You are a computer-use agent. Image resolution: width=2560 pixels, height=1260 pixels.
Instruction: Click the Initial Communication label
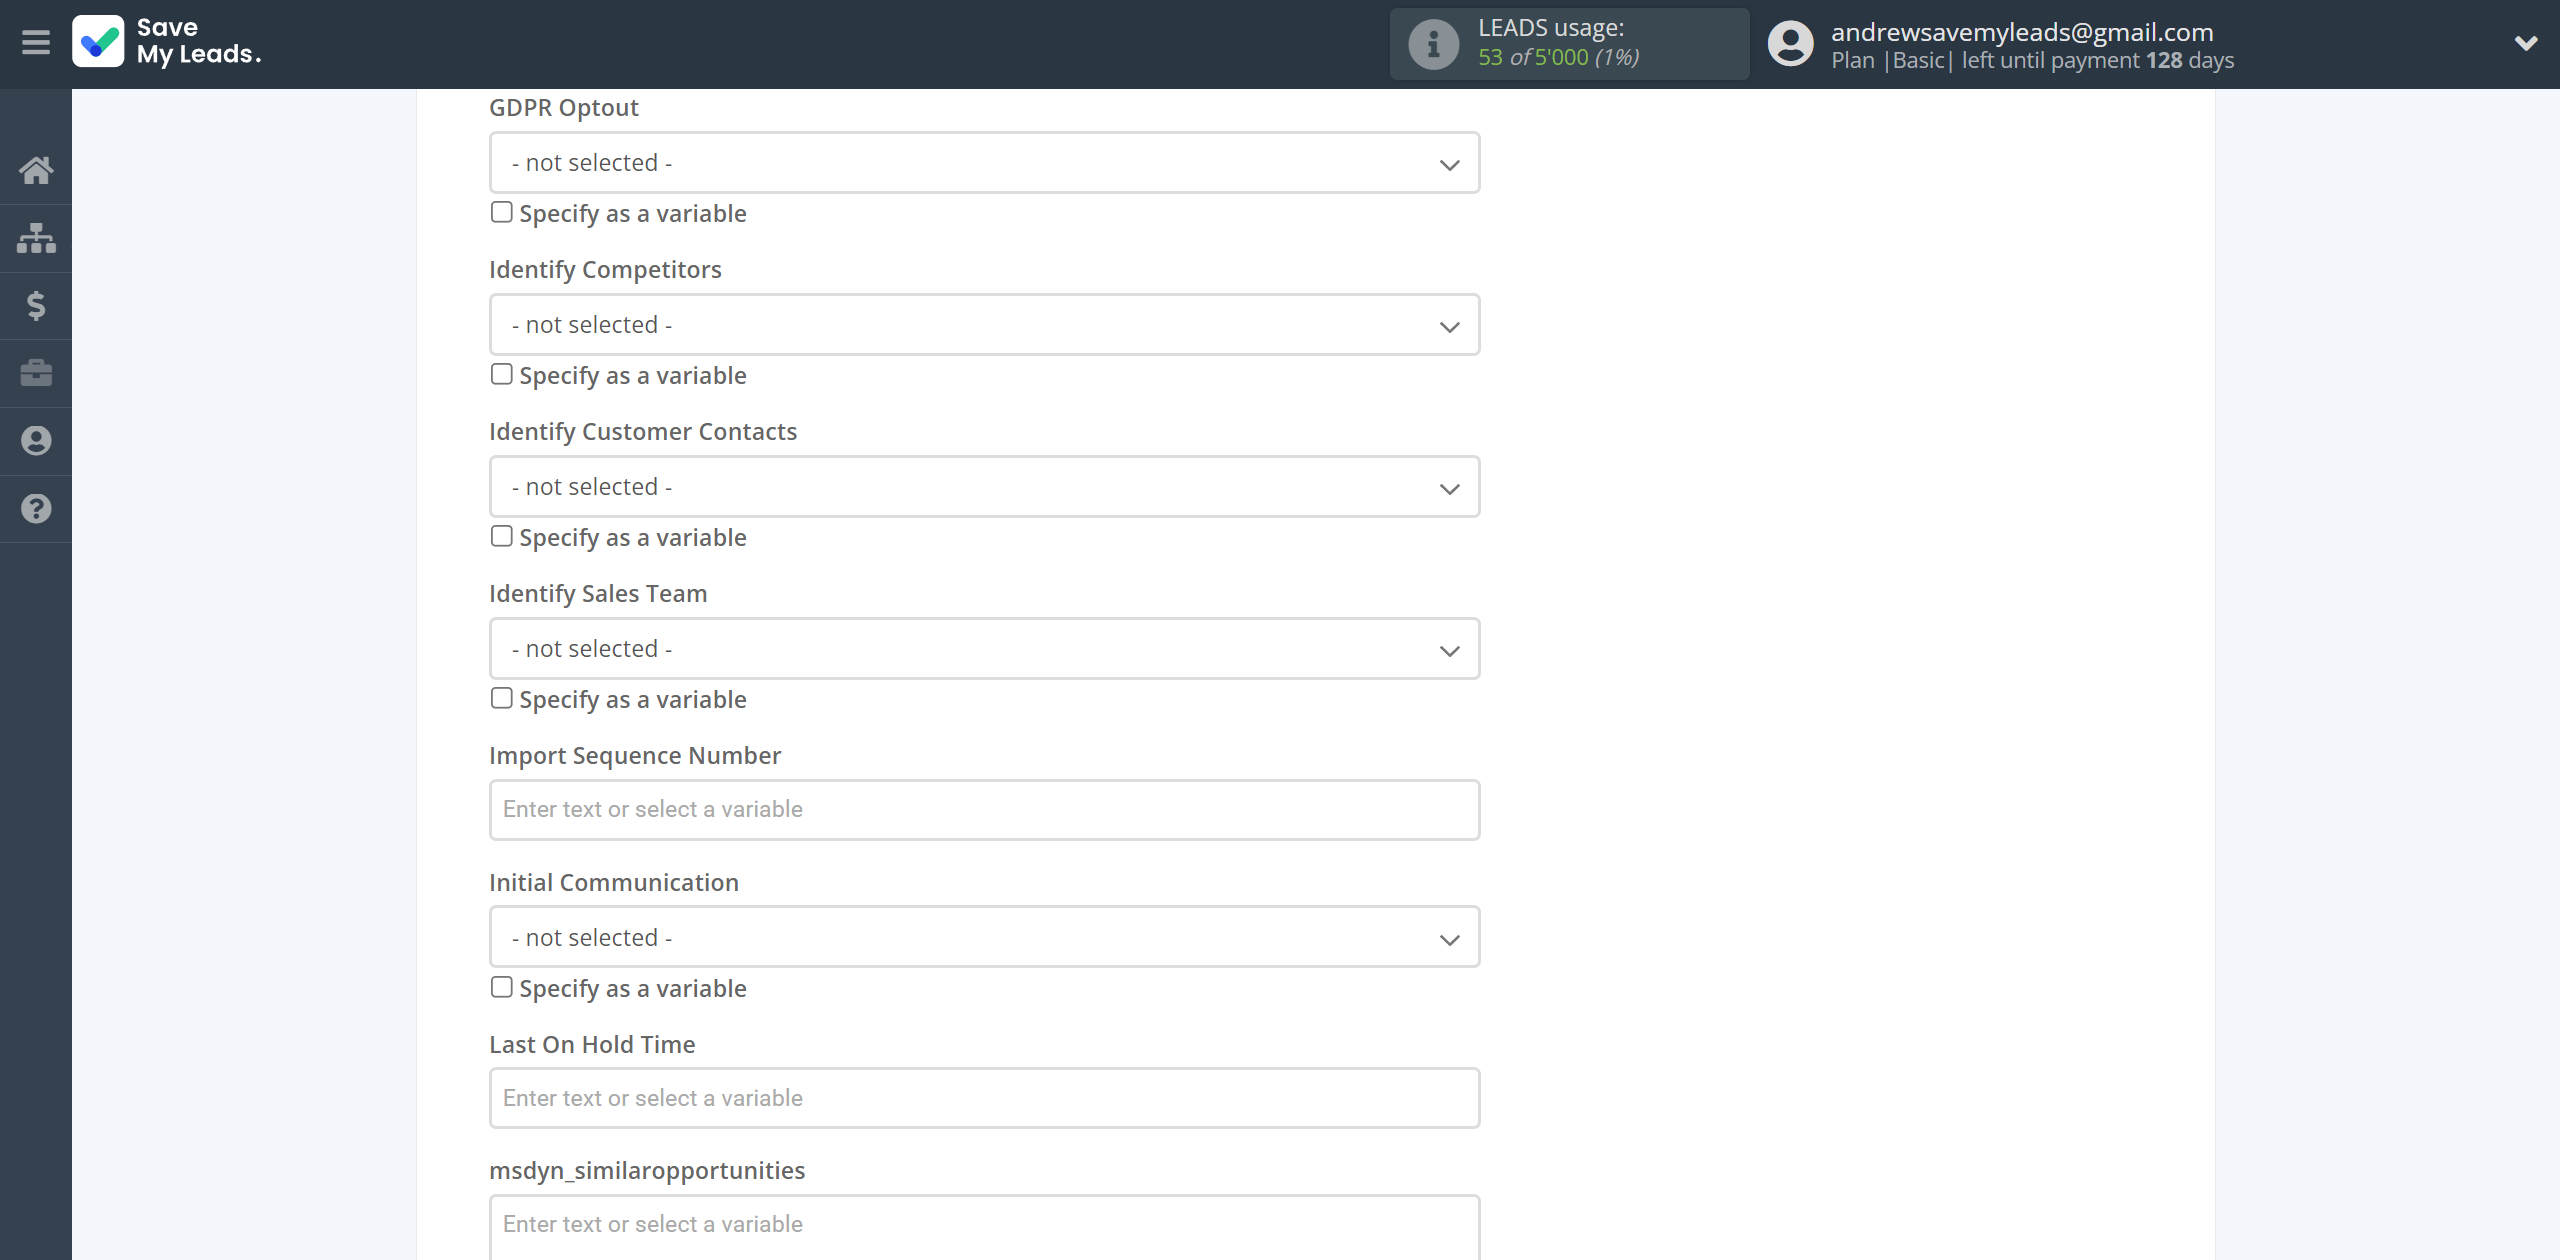[614, 883]
